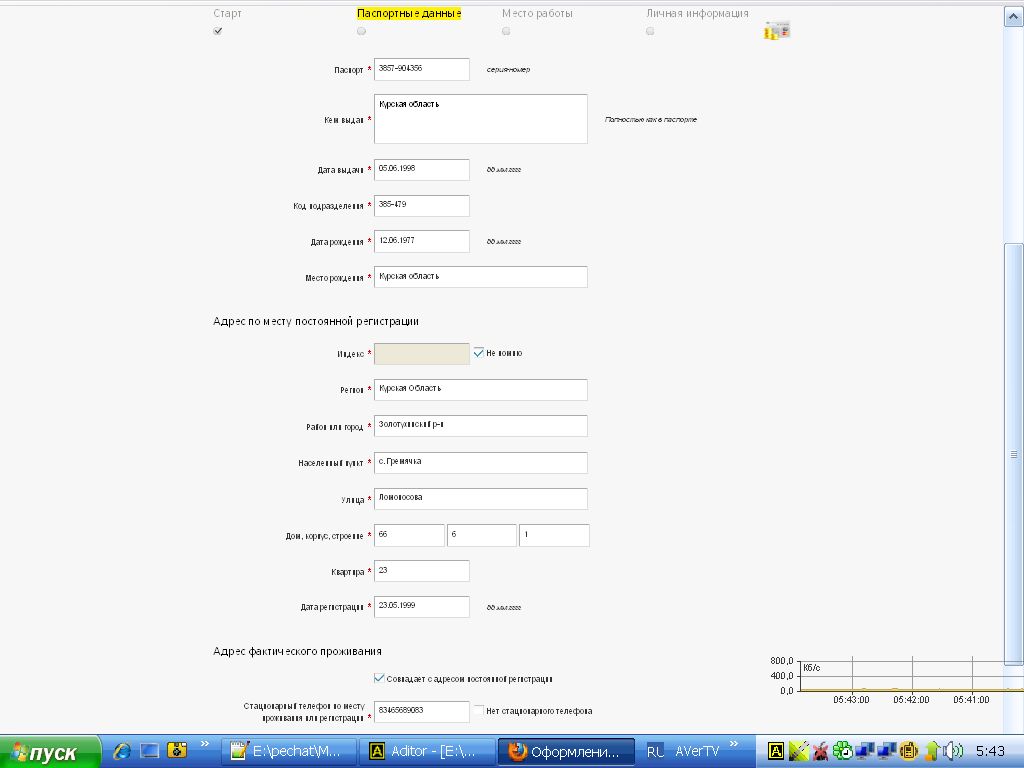The height and width of the screenshot is (768, 1024).
Task: Click the Полностью как в паспорте hint
Action: 650,120
